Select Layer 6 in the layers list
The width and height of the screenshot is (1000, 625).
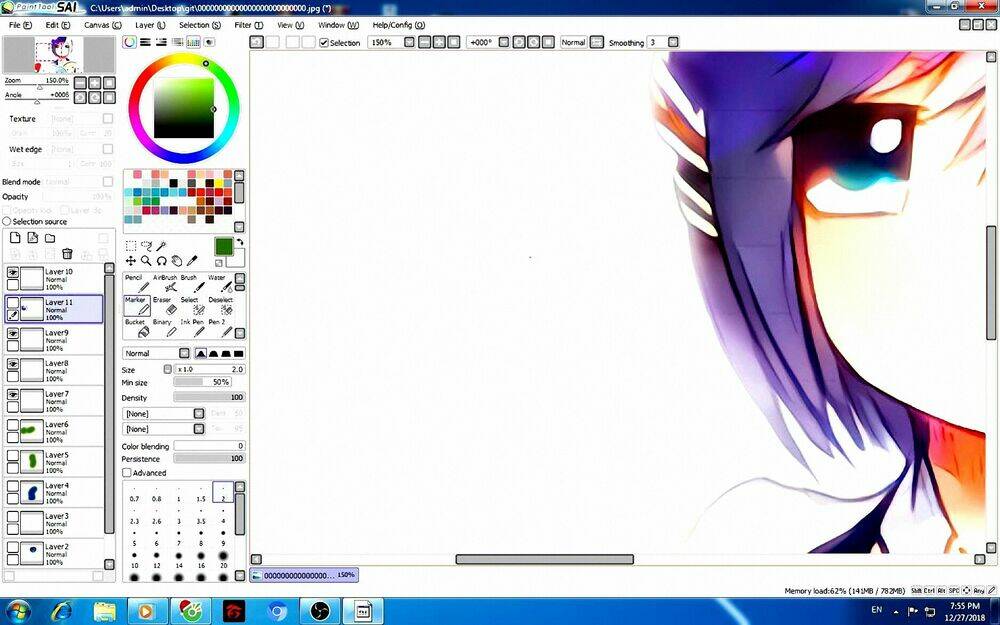coord(60,432)
